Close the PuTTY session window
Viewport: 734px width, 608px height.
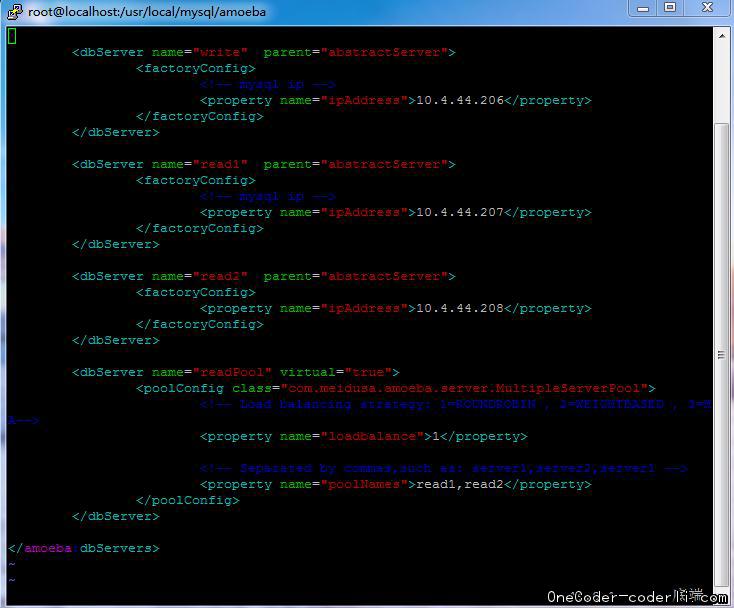[x=705, y=8]
